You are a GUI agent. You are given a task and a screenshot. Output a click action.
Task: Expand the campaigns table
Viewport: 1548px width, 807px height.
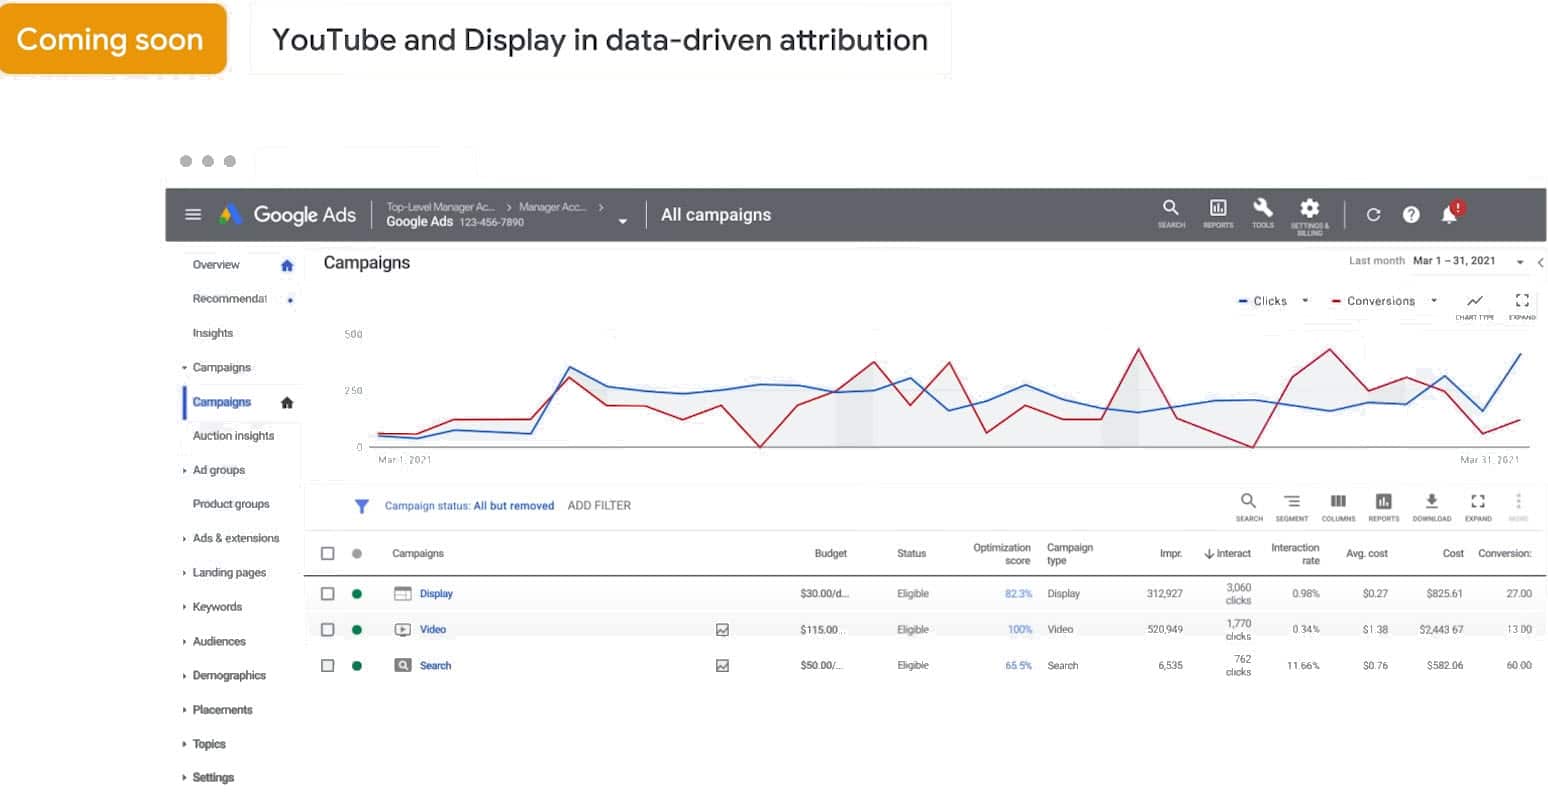1478,506
